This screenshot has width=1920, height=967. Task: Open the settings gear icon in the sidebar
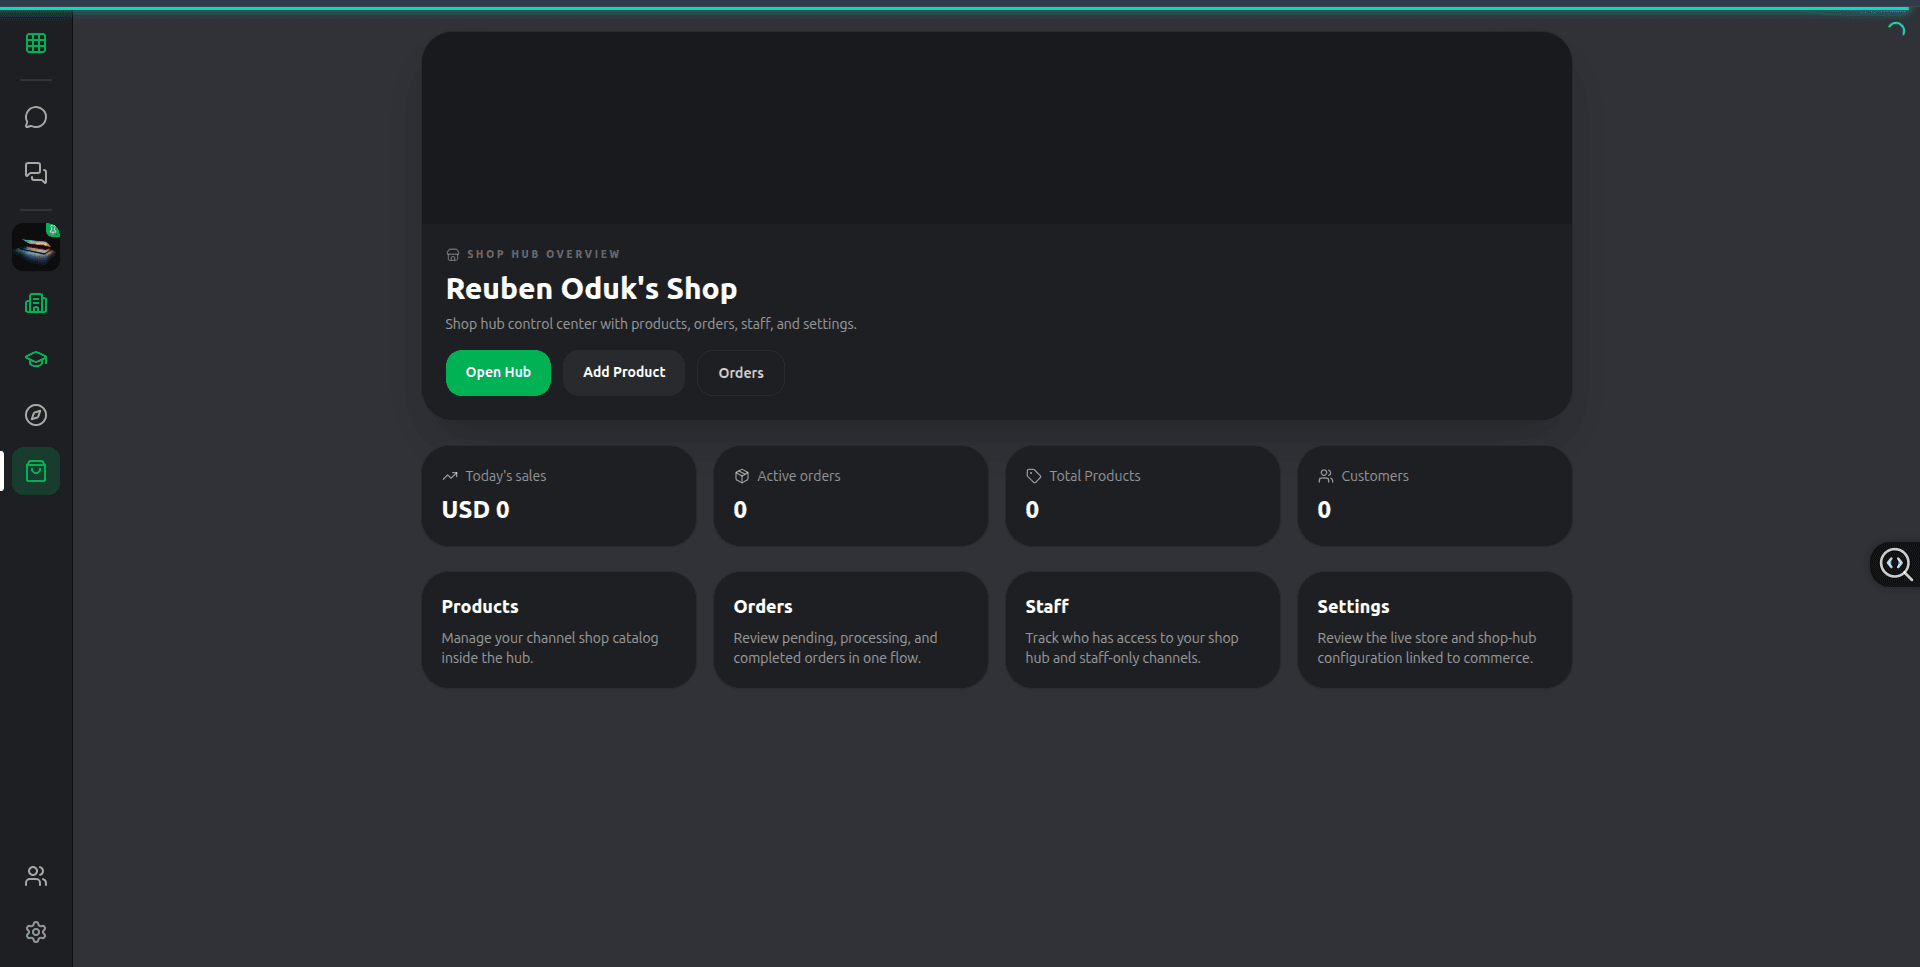click(36, 932)
